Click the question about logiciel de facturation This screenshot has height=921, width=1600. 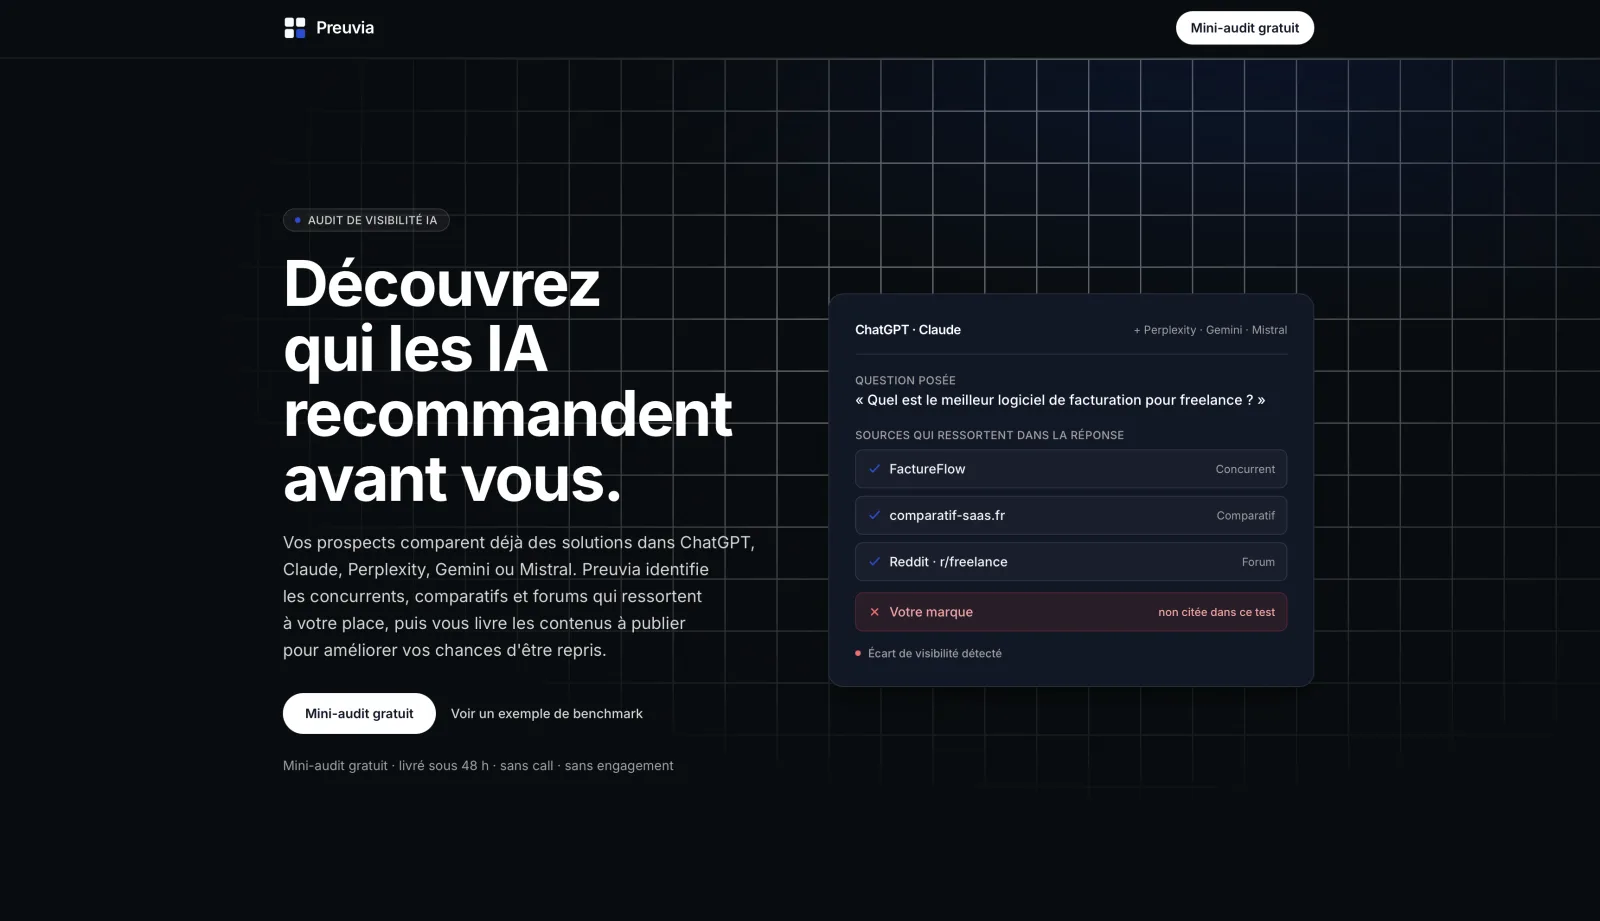point(1060,400)
